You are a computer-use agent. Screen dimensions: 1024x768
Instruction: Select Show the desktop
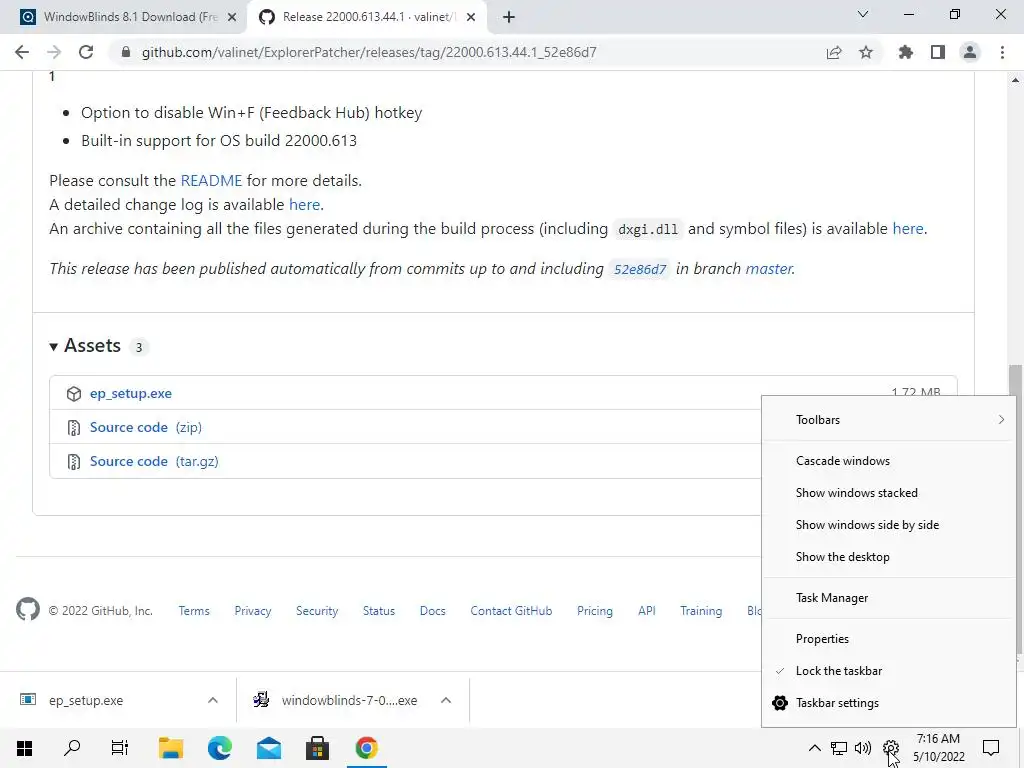pos(889,557)
